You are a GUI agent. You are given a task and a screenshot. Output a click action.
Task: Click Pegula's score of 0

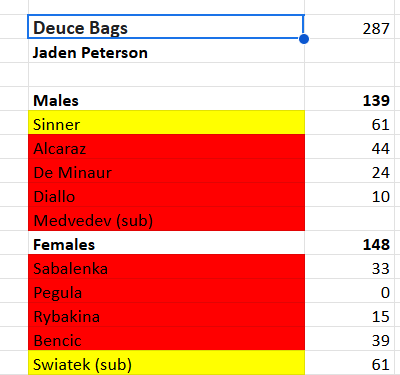350,291
